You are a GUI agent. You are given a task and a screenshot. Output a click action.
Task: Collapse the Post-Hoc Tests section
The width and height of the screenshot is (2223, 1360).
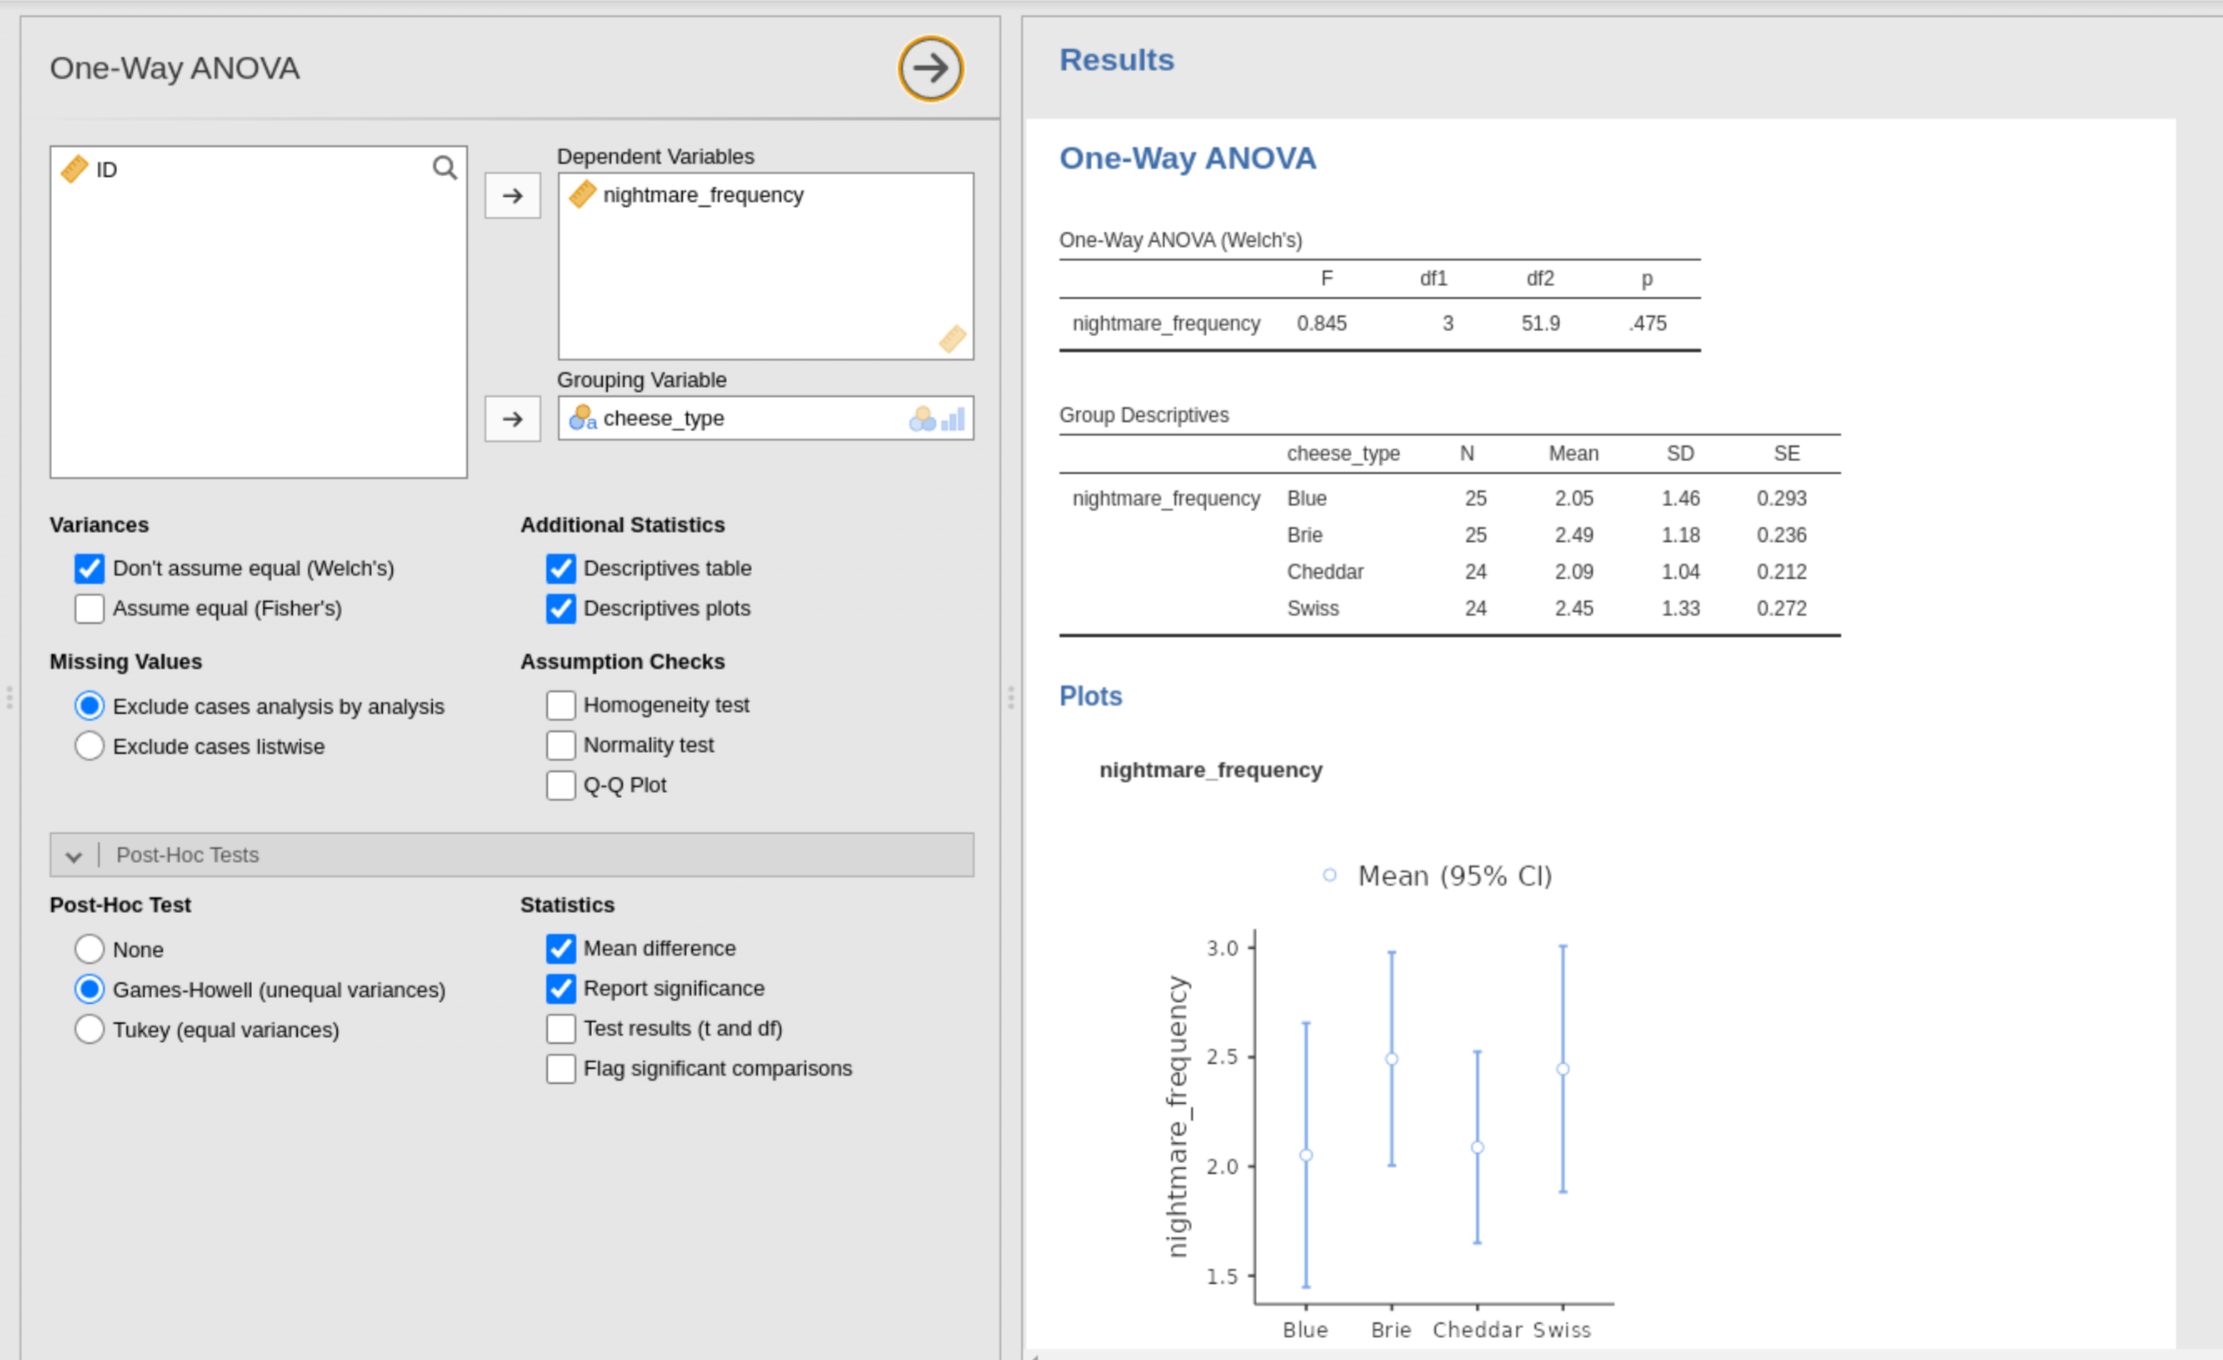pyautogui.click(x=512, y=855)
